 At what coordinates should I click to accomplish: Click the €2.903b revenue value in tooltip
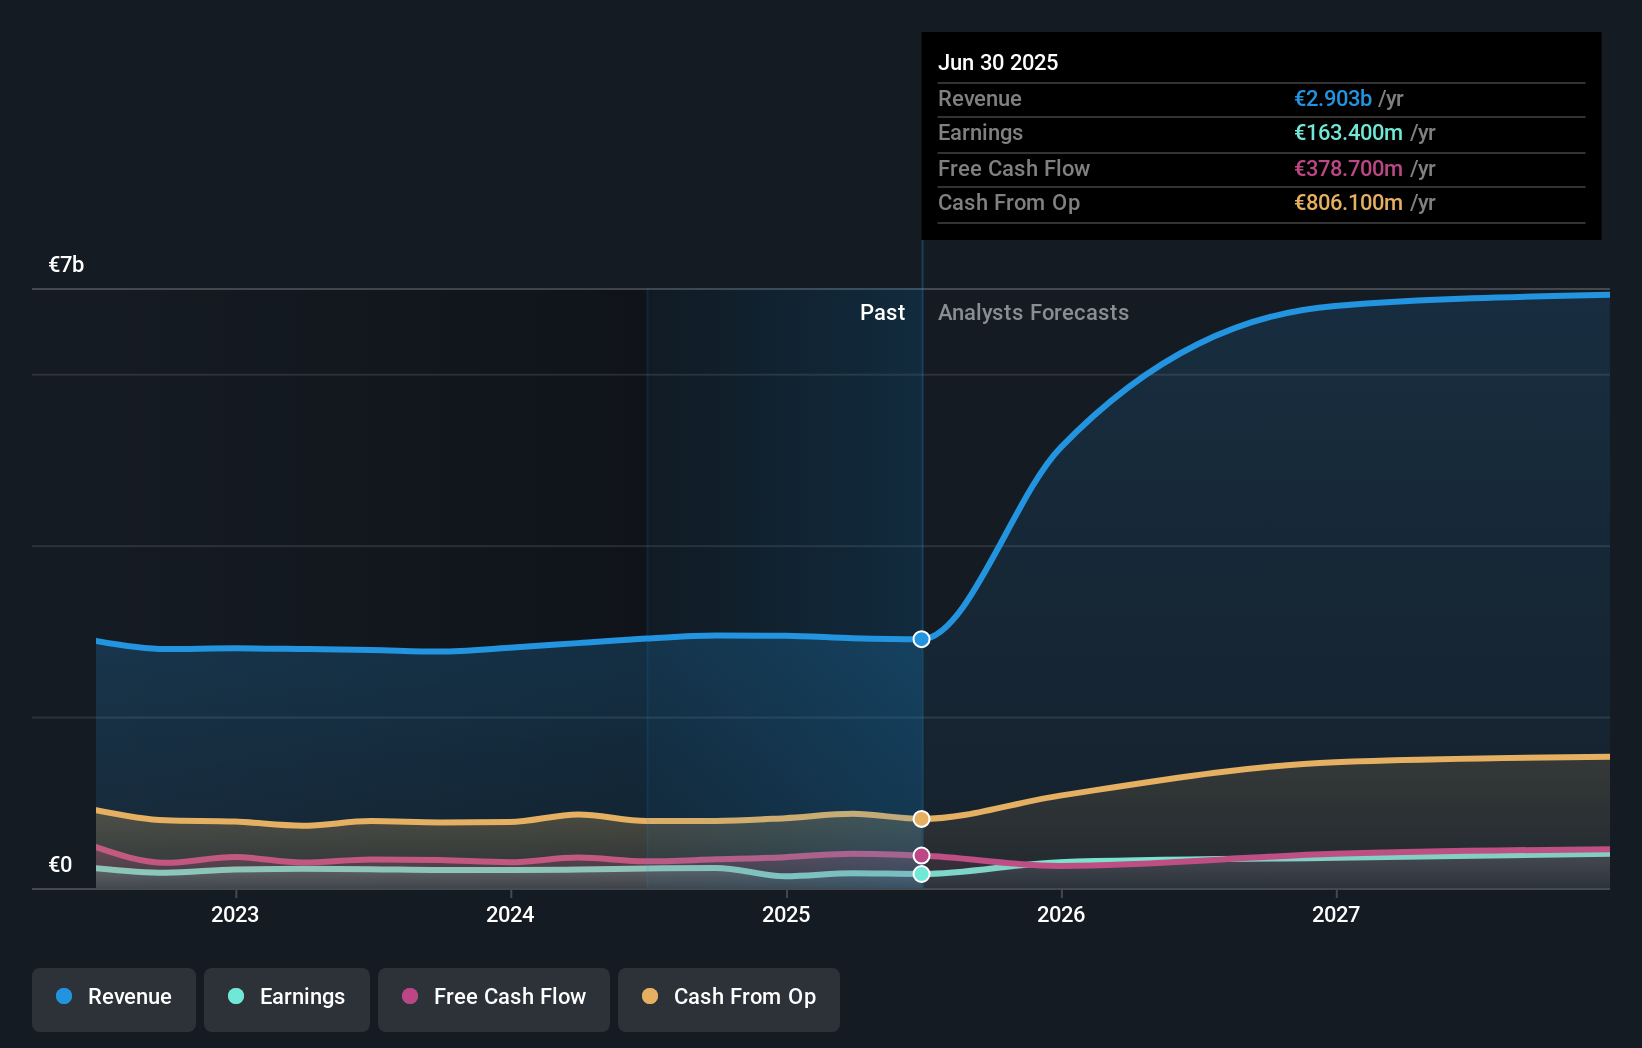point(1332,99)
